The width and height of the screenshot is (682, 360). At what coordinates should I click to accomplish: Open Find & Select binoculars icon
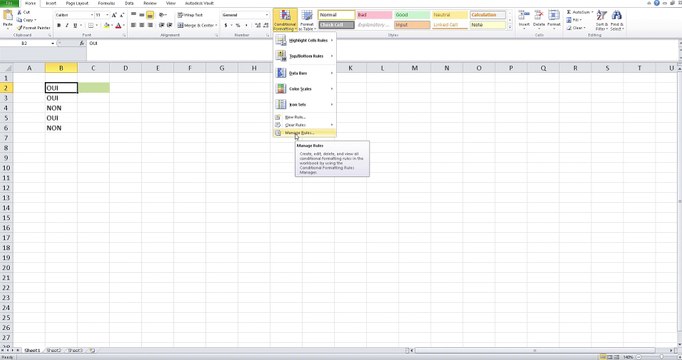616,16
